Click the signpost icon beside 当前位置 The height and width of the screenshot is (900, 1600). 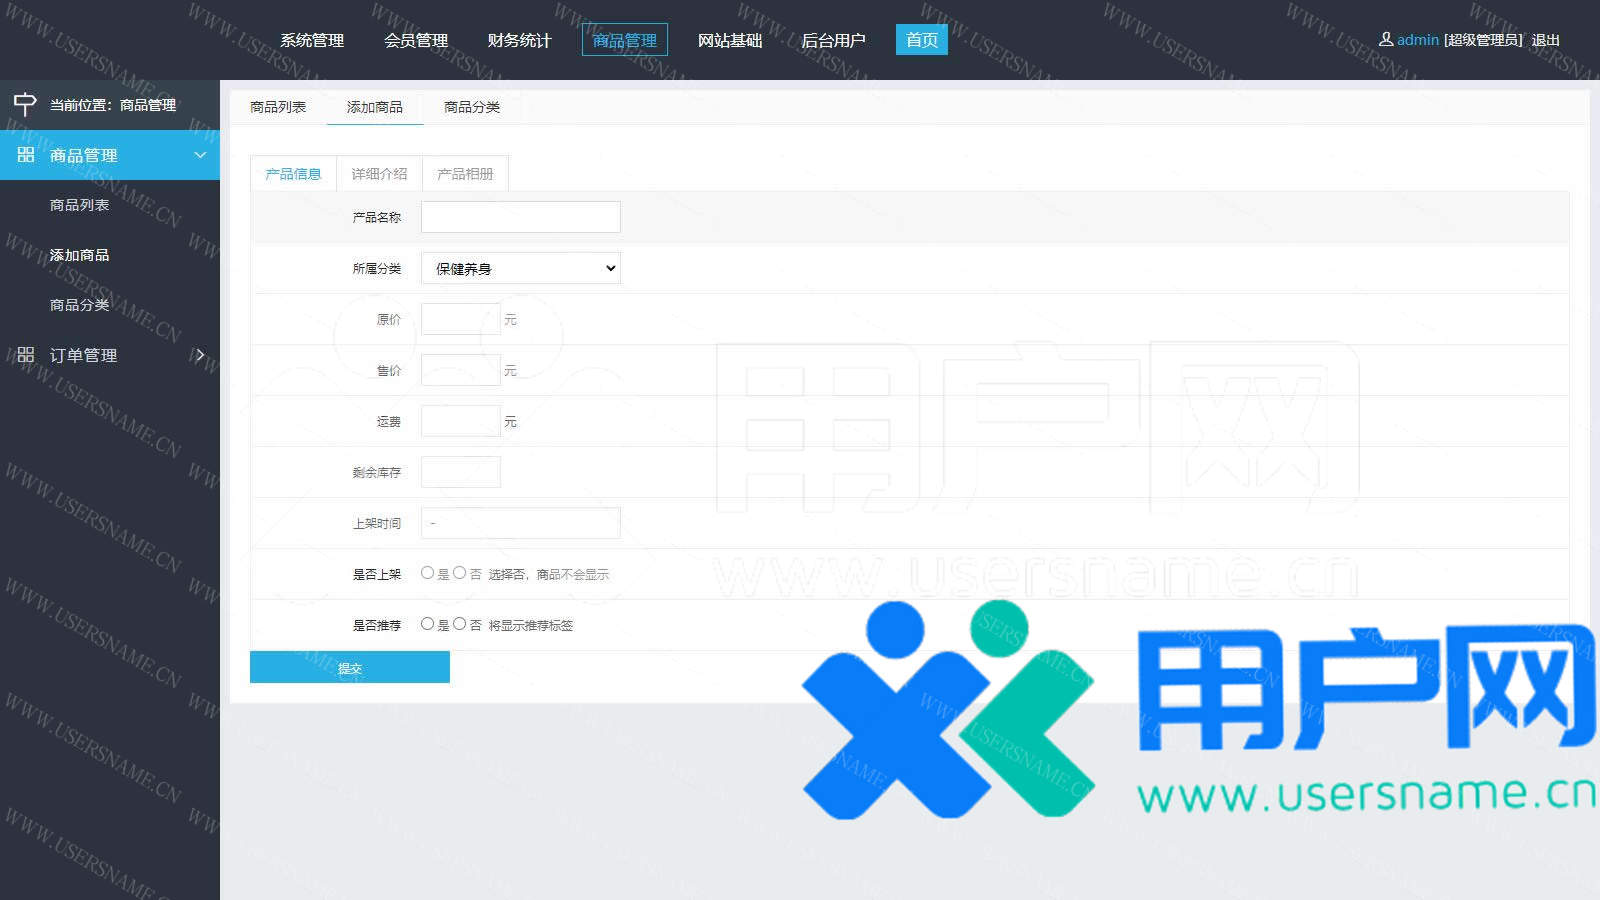coord(25,104)
